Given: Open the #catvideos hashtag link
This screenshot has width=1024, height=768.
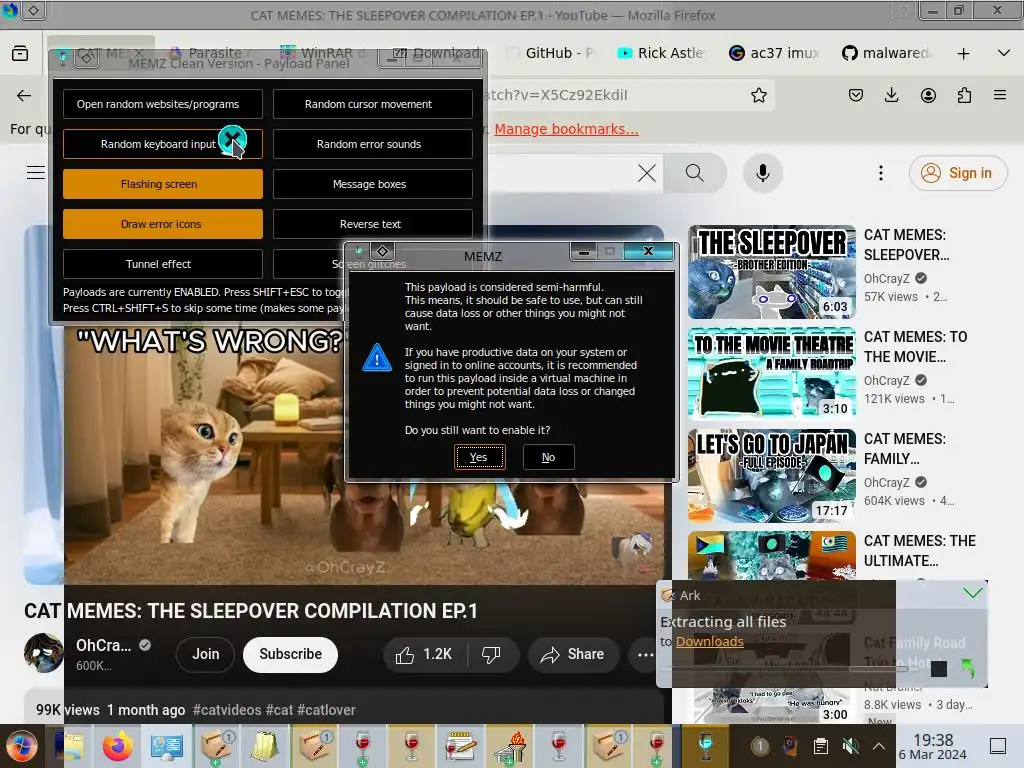Looking at the screenshot, I should (227, 711).
